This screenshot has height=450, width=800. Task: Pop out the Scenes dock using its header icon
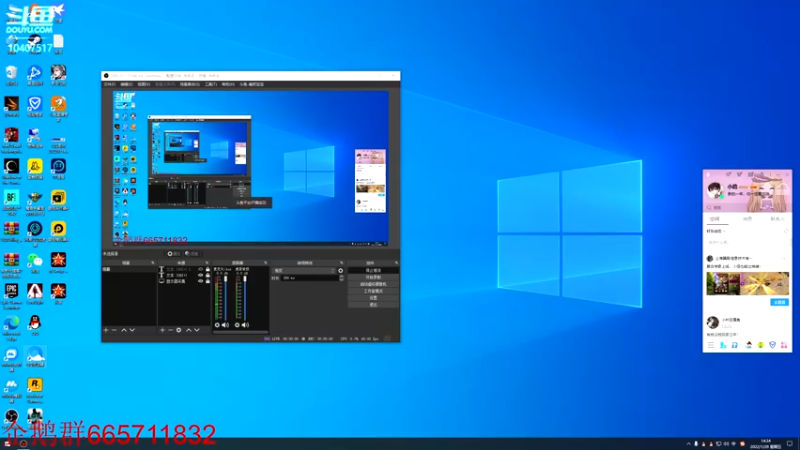tap(153, 263)
